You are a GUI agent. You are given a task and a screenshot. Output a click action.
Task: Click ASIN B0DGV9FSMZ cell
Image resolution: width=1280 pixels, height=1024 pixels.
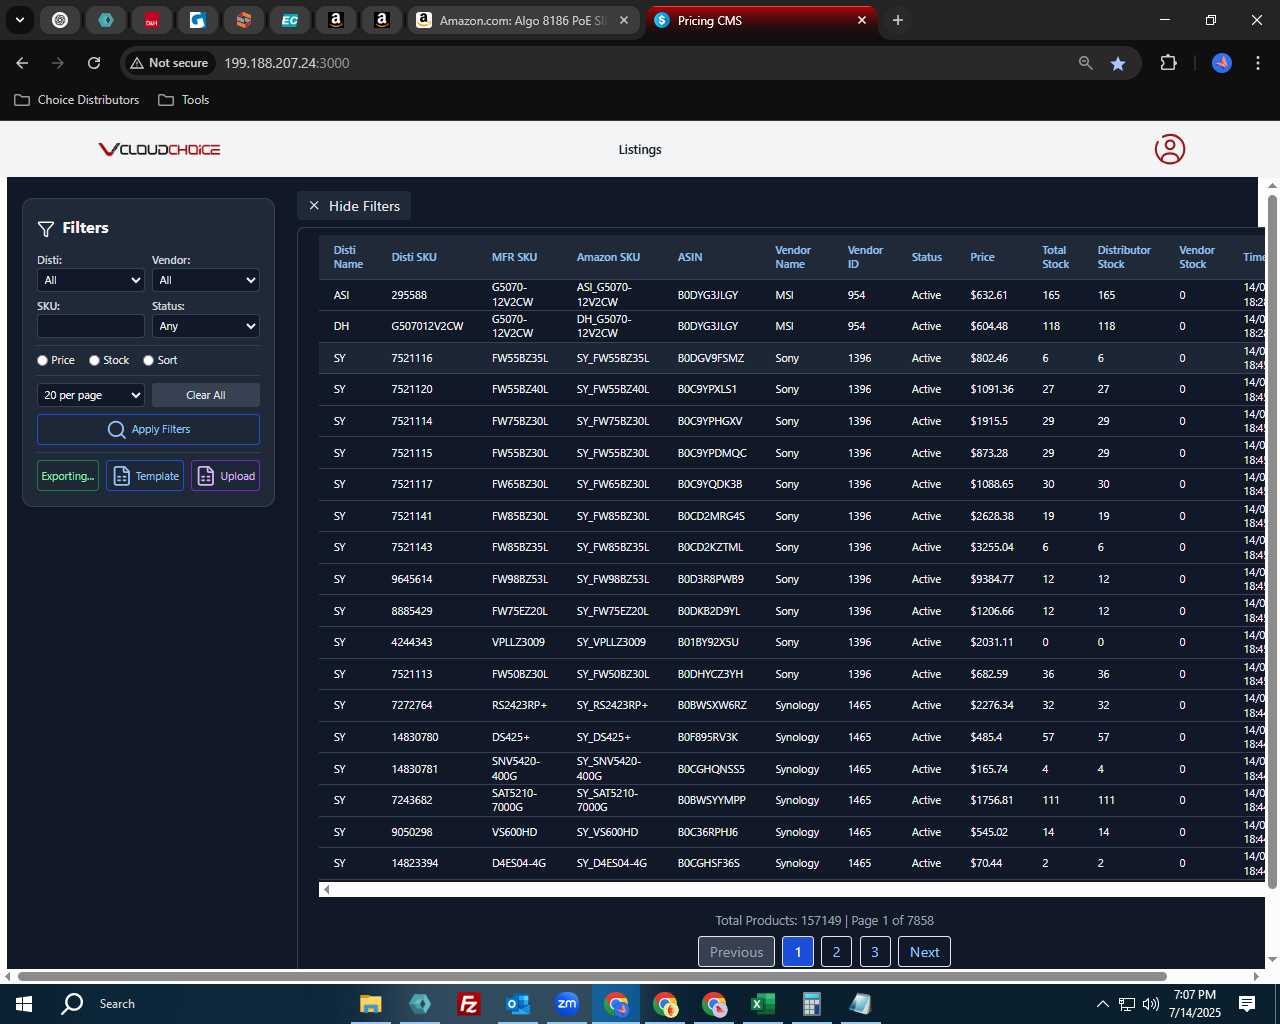tap(711, 358)
